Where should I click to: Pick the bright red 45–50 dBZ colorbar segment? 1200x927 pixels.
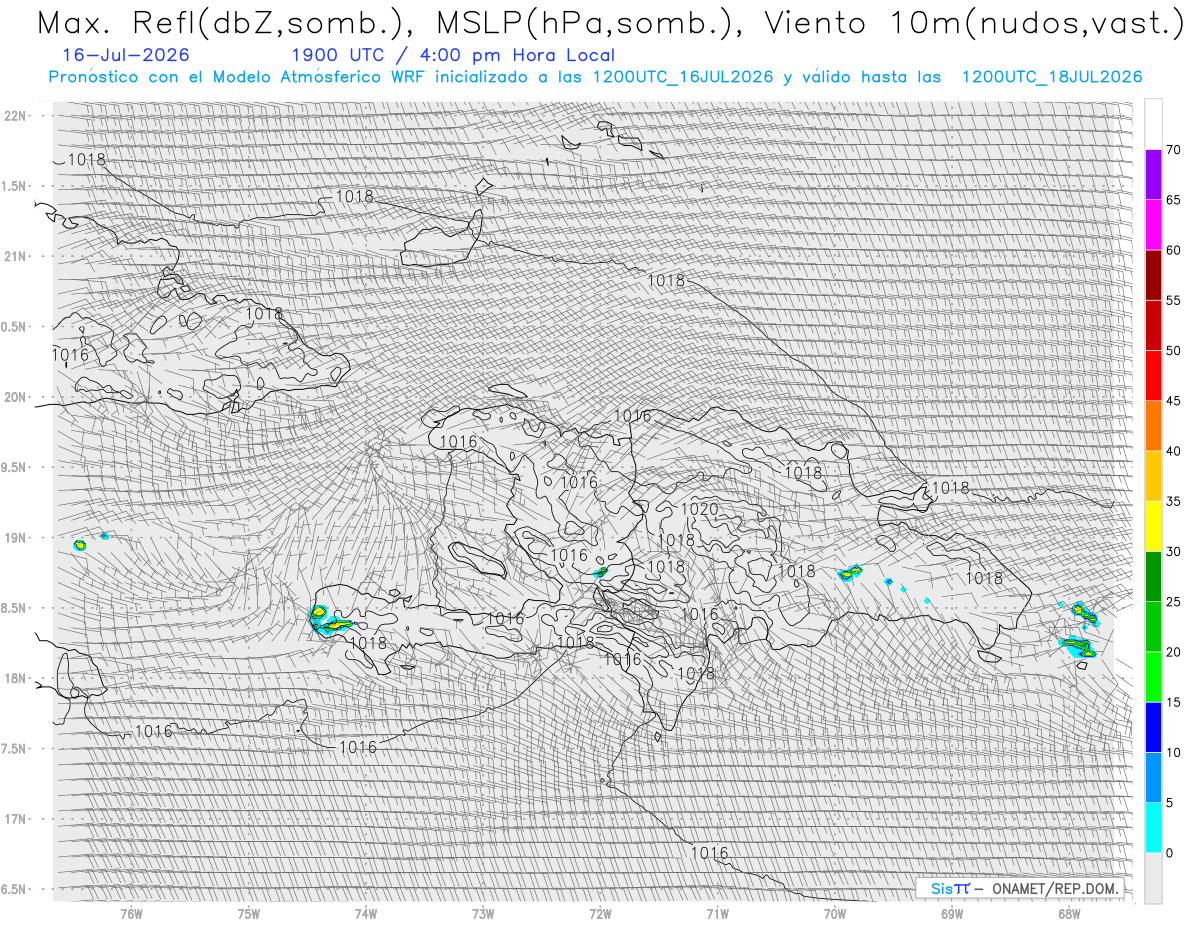tap(1153, 376)
